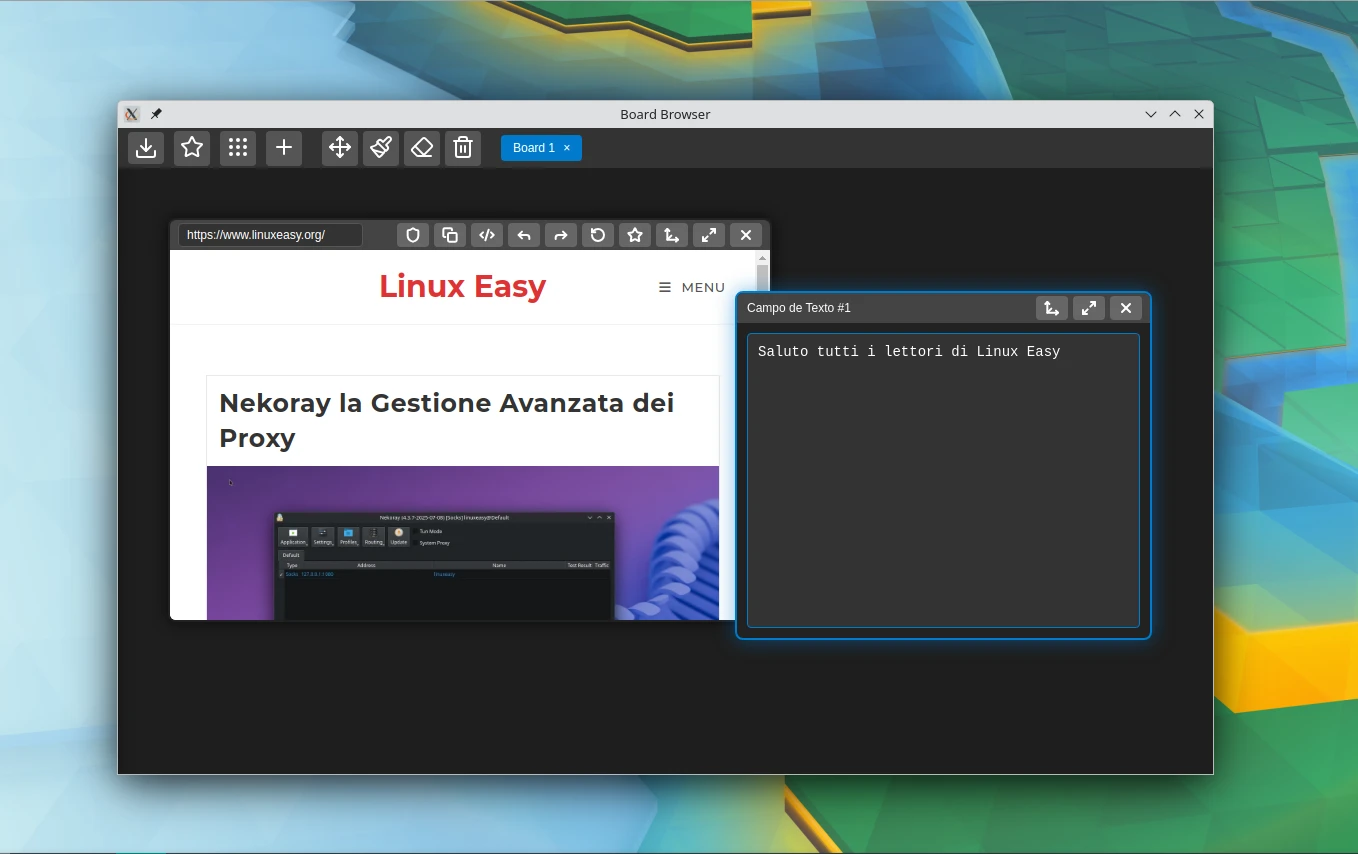Click the view source code icon
The width and height of the screenshot is (1358, 854).
487,235
